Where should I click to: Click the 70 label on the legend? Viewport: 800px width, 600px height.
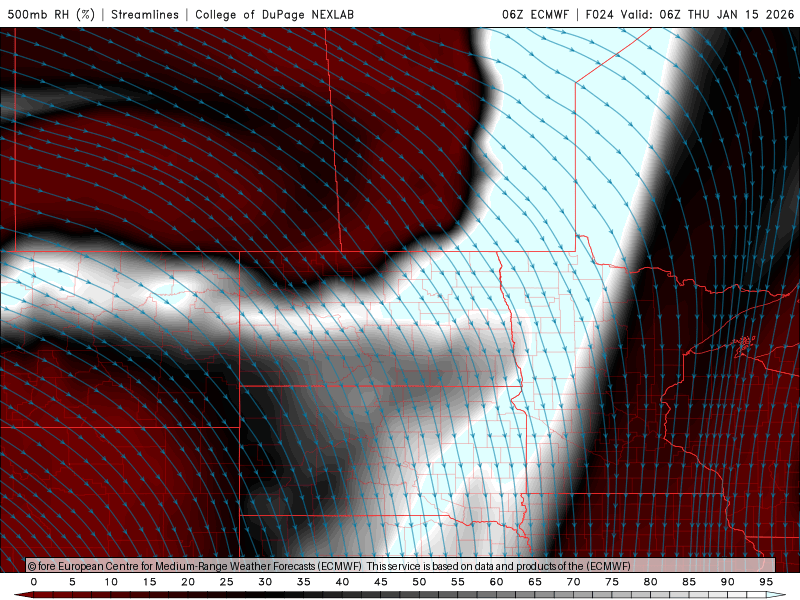(573, 582)
